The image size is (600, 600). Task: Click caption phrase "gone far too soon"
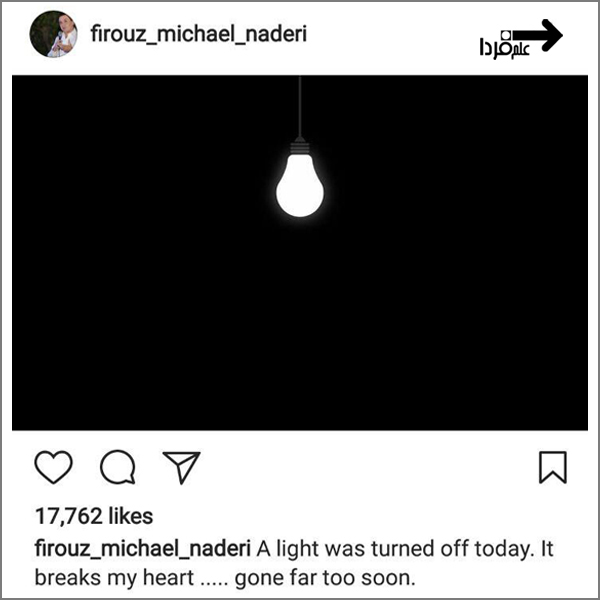click(x=323, y=578)
